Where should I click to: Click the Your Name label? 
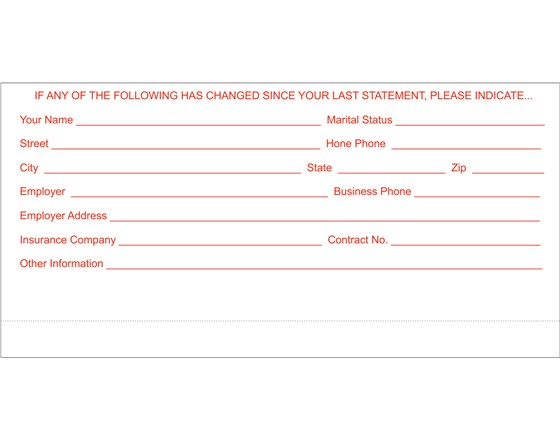pyautogui.click(x=46, y=120)
